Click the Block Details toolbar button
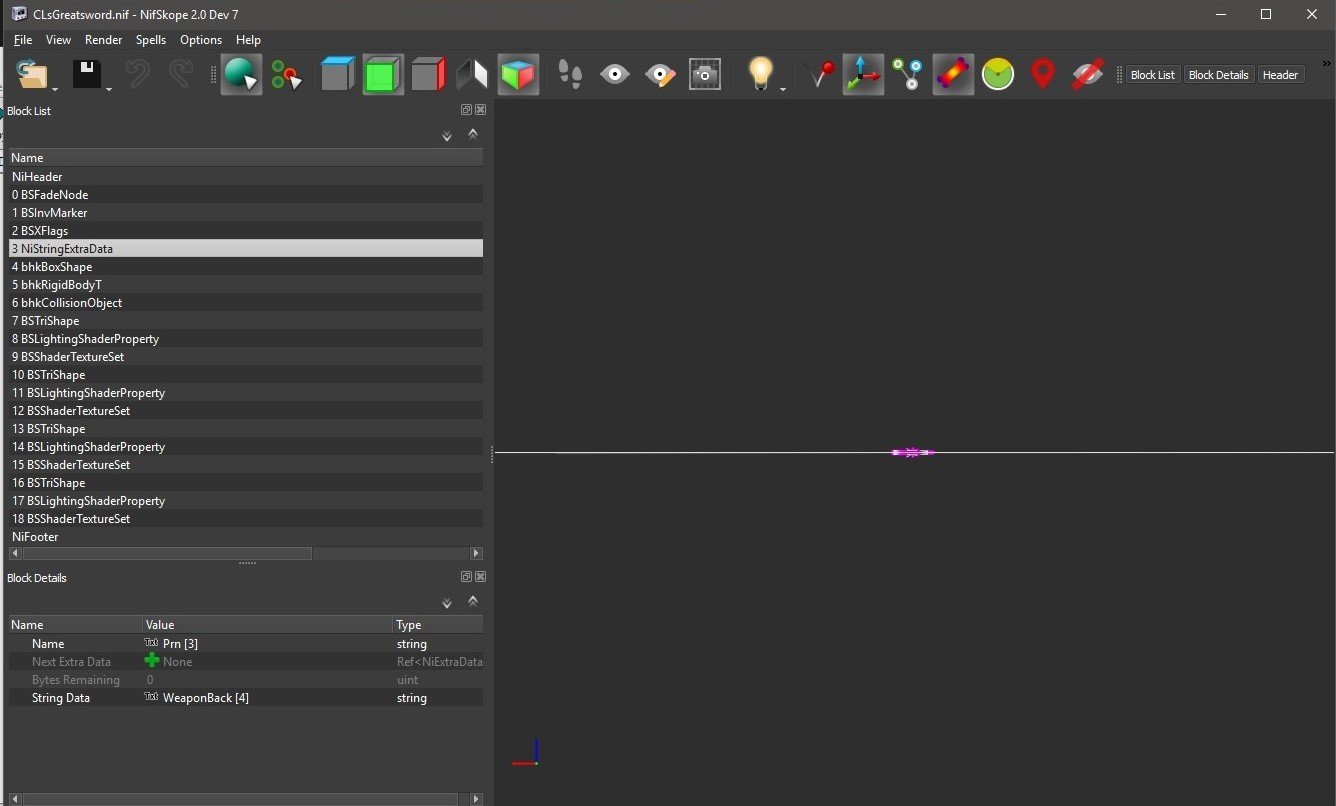Image resolution: width=1336 pixels, height=806 pixels. pyautogui.click(x=1219, y=75)
